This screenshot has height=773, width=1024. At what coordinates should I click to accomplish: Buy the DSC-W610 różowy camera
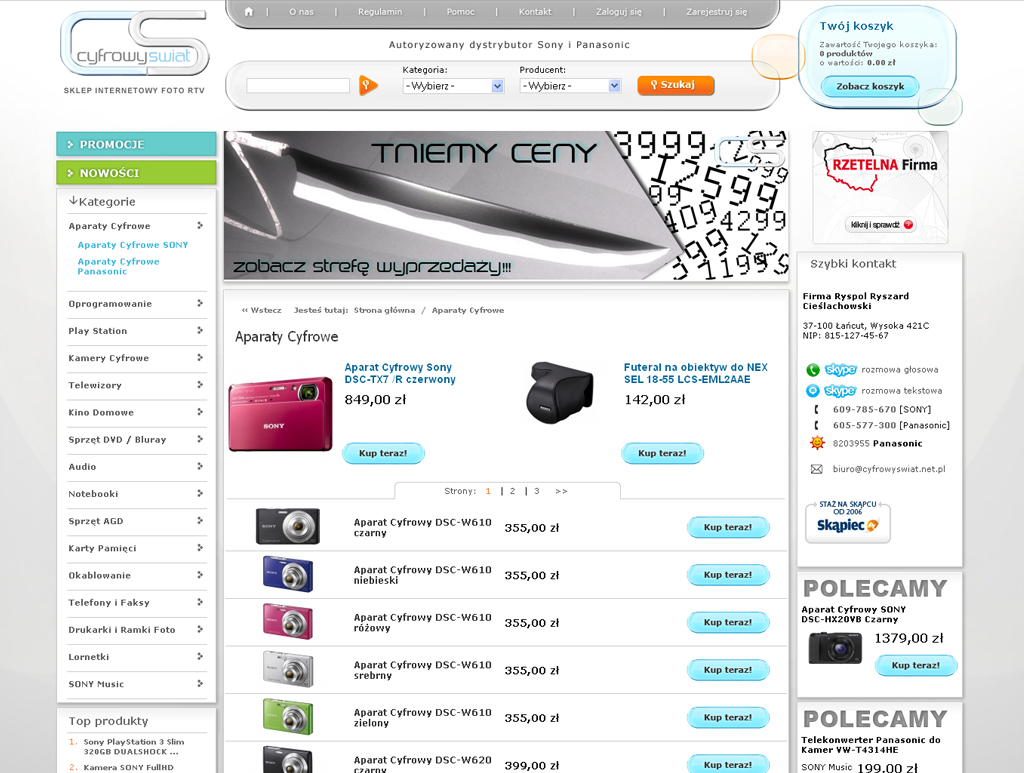click(727, 622)
